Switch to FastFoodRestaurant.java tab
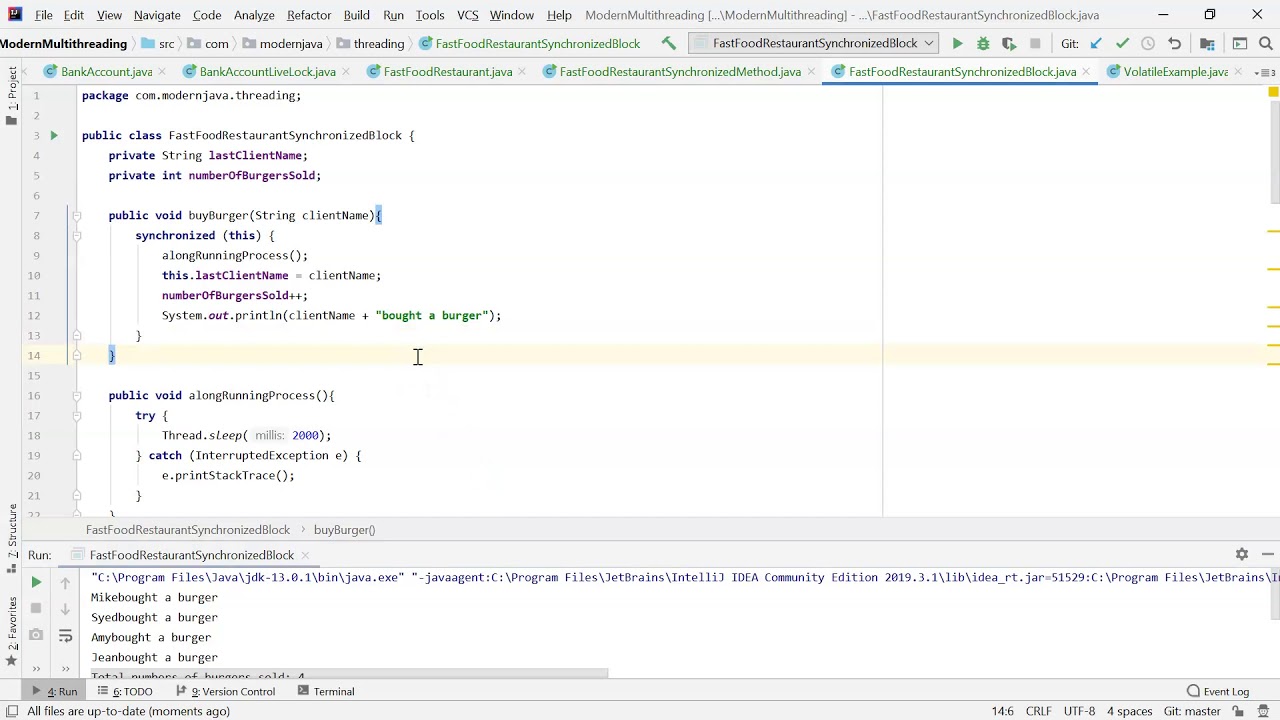The width and height of the screenshot is (1280, 720). (447, 72)
